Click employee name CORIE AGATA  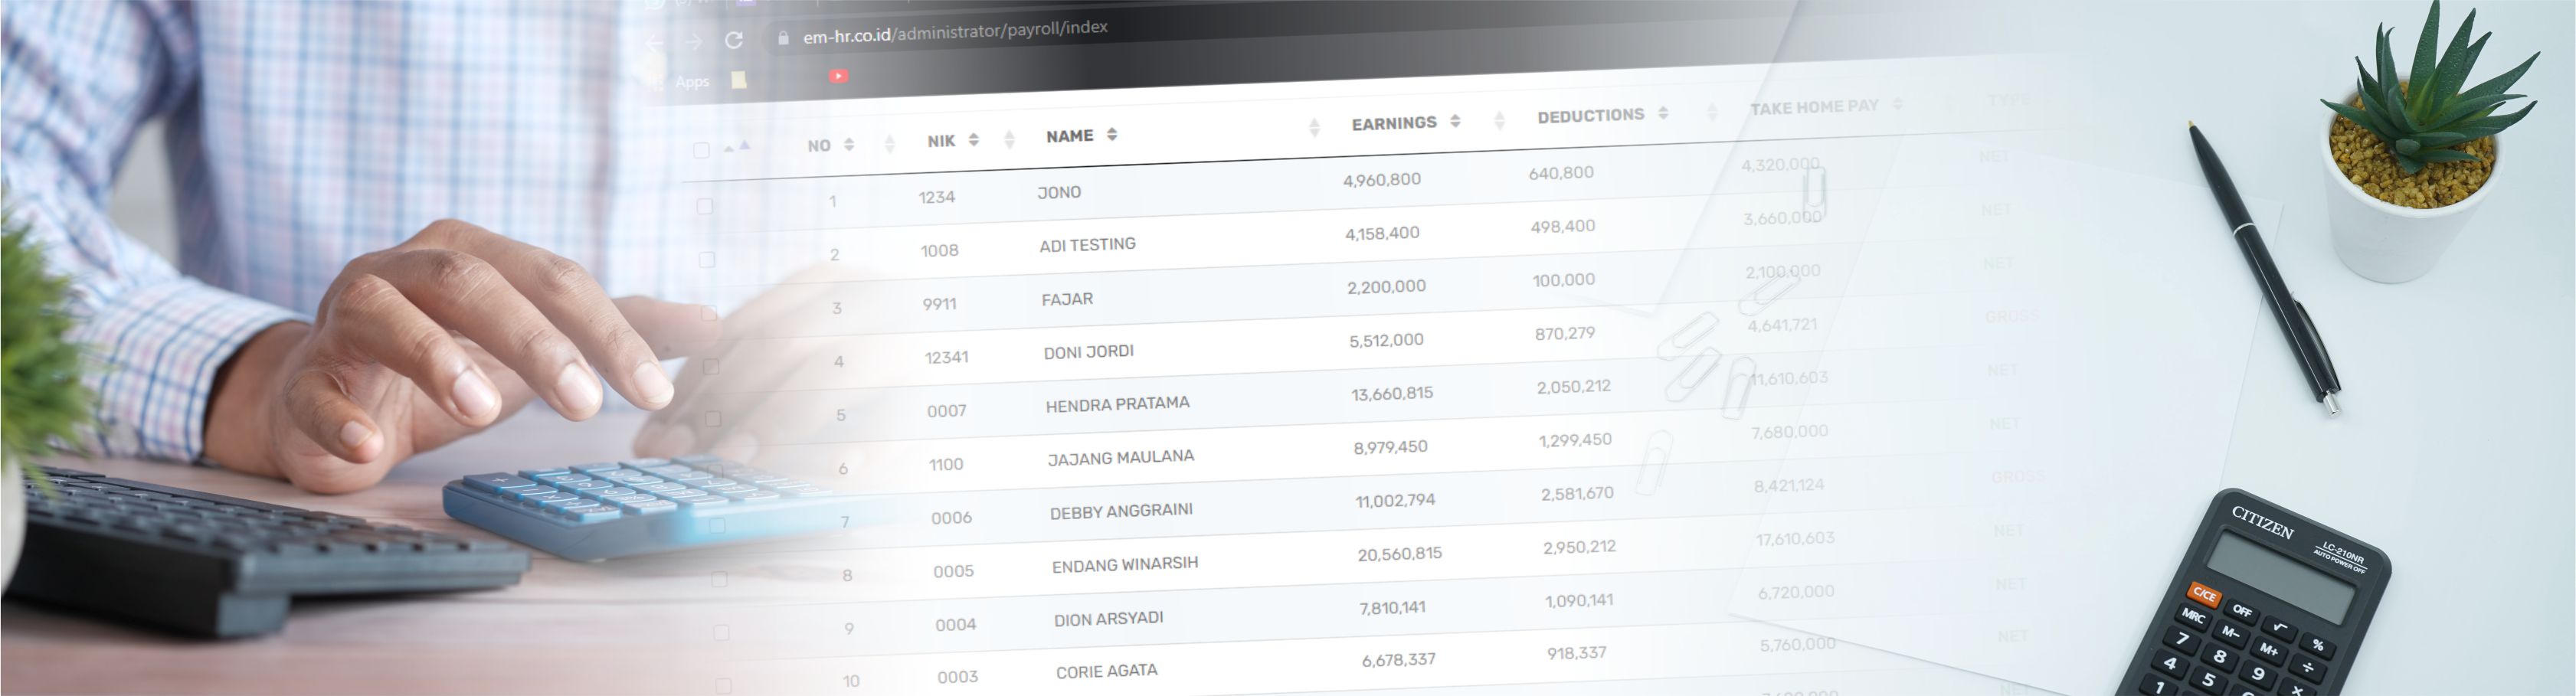(1107, 671)
